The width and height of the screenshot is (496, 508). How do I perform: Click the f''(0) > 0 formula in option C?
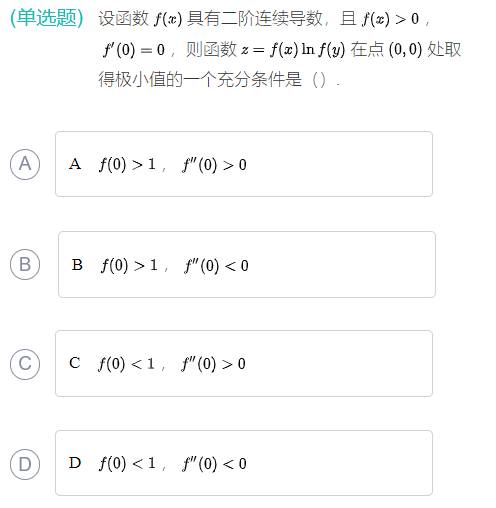pyautogui.click(x=213, y=364)
